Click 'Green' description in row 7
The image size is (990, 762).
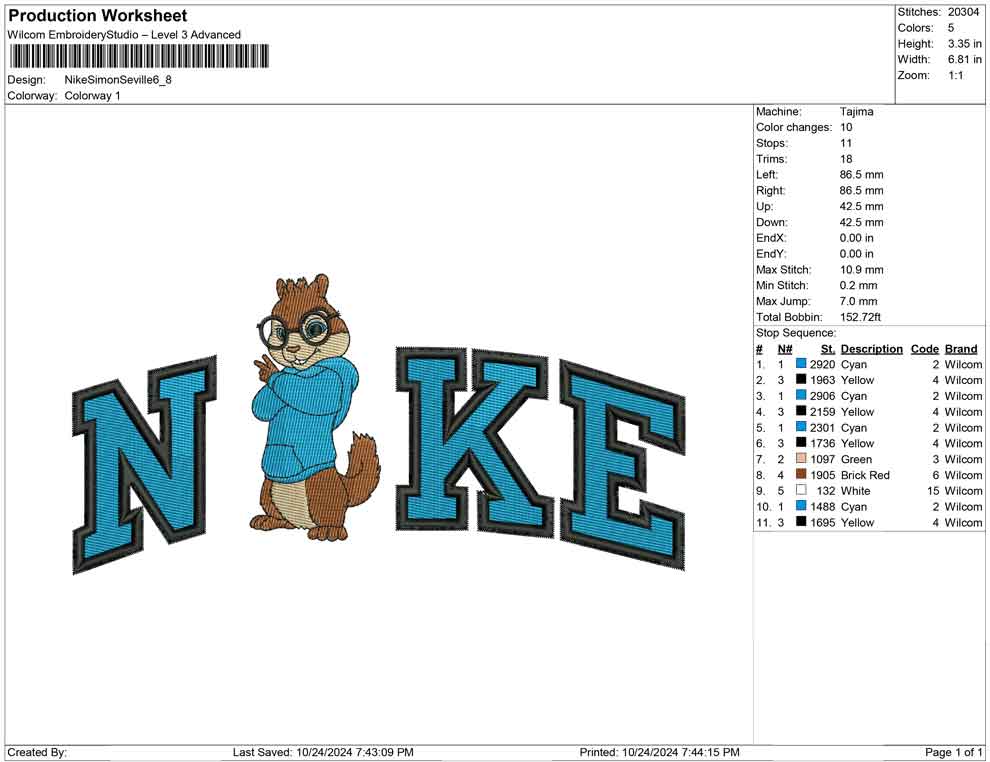pyautogui.click(x=856, y=459)
